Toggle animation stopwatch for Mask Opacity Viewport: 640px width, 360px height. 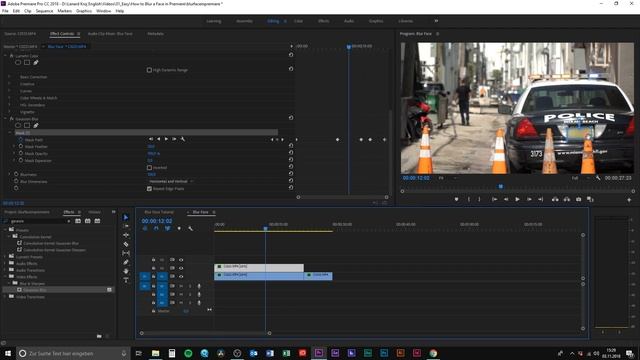tap(20, 153)
